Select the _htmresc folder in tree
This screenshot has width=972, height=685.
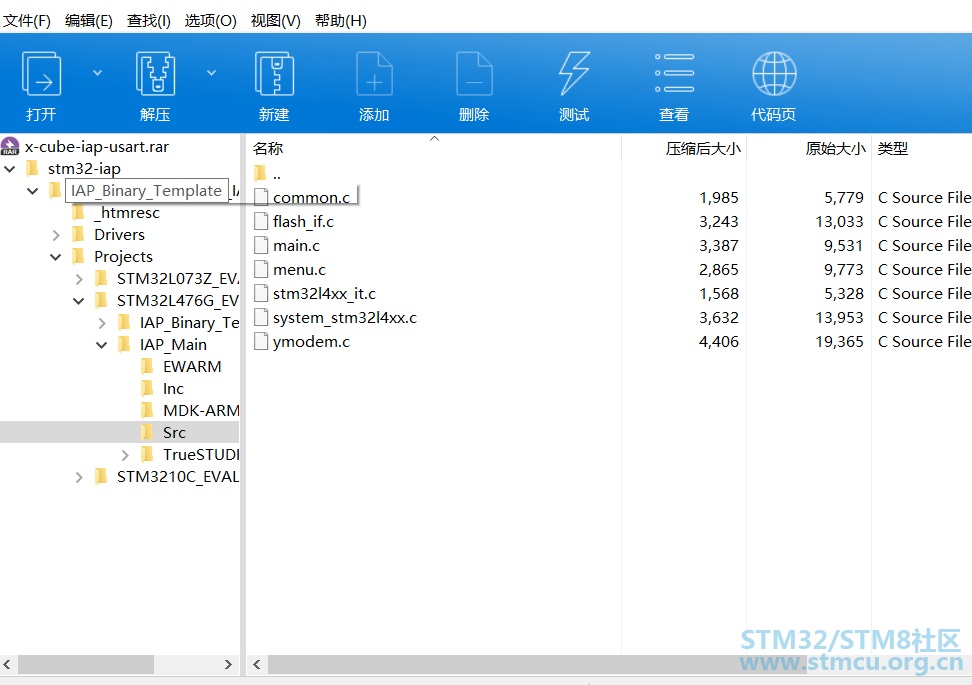(126, 213)
